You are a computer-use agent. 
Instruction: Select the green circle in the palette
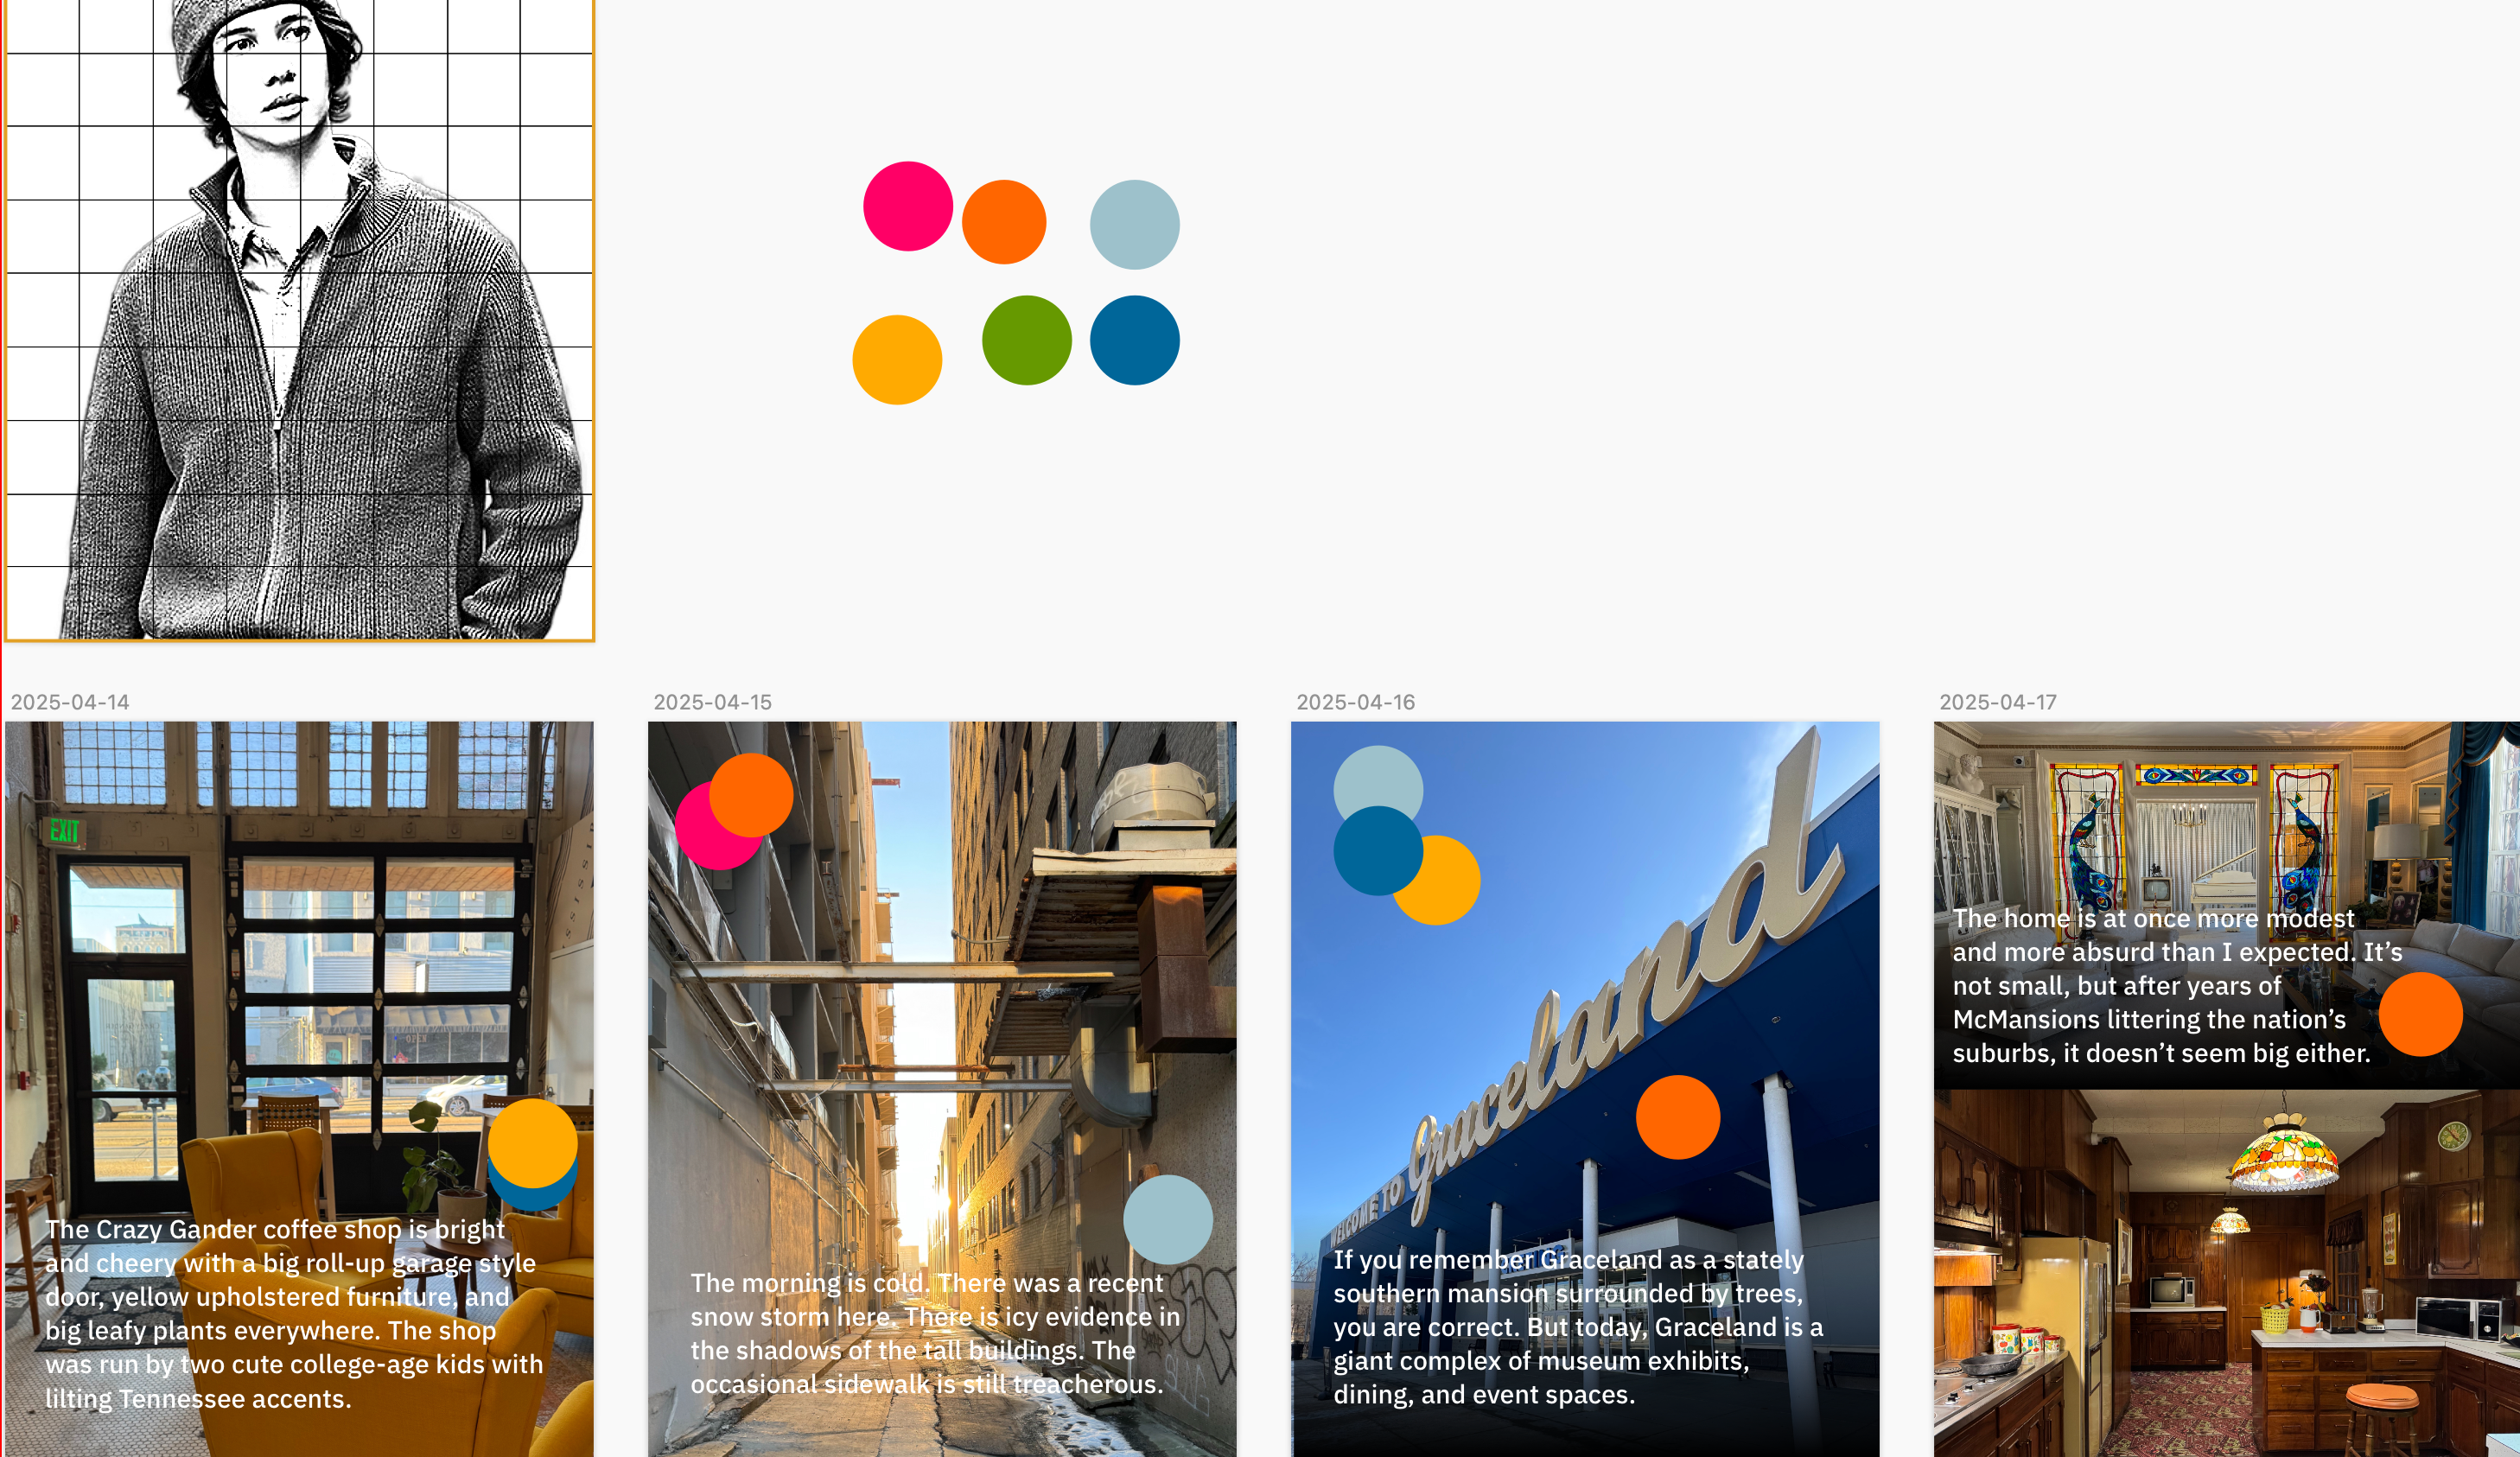[1027, 340]
